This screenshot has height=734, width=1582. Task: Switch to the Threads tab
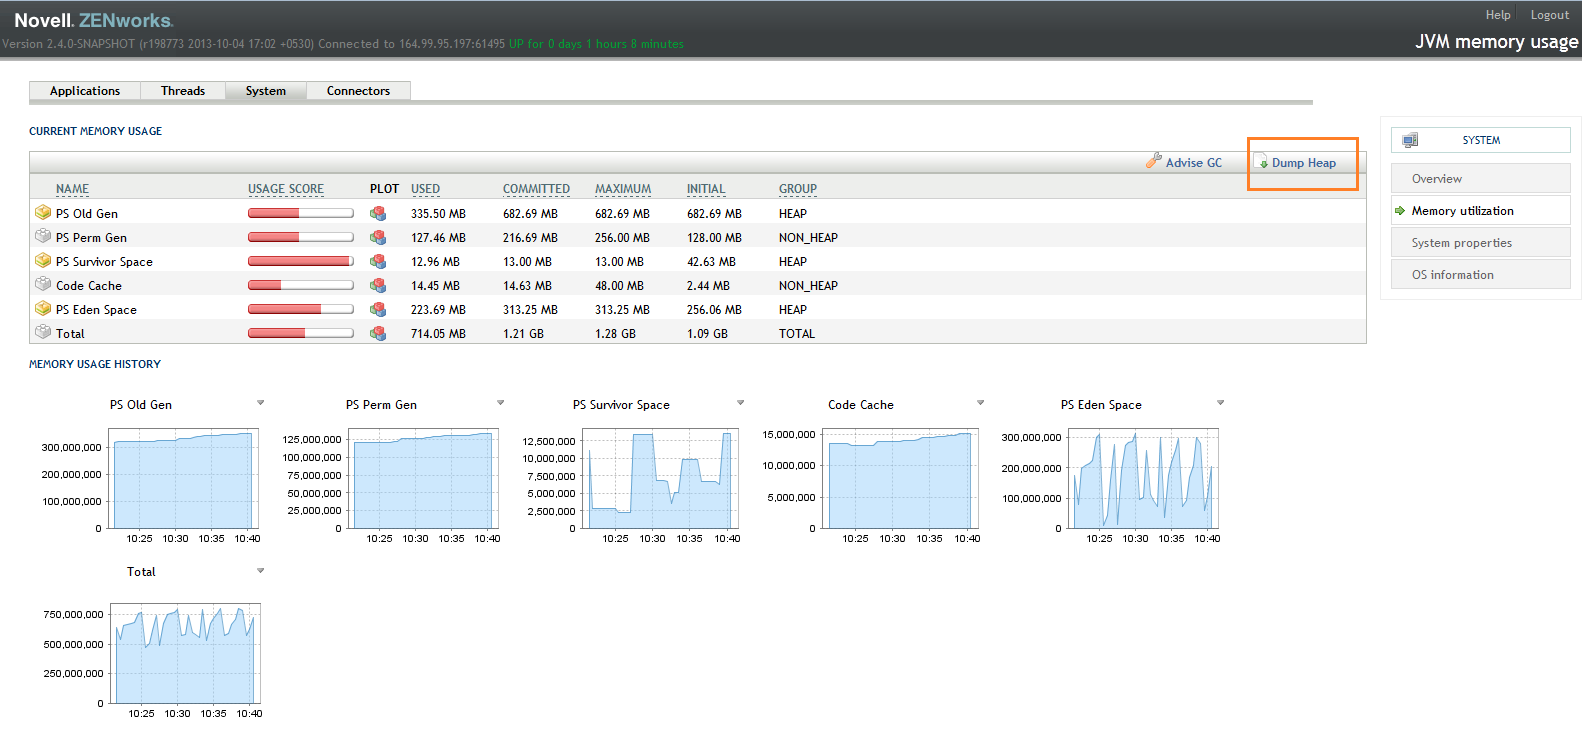tap(183, 91)
